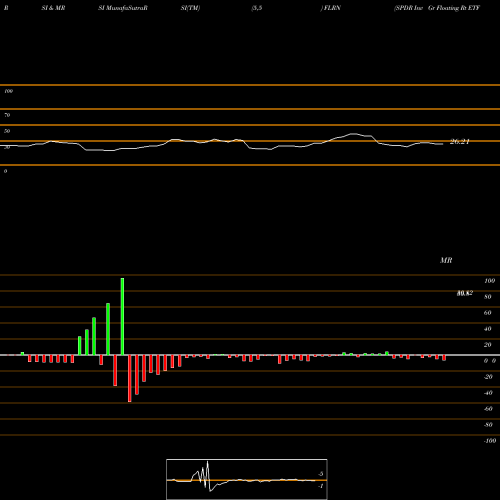Click the 'SI MunafaSutraR' header text

pyautogui.click(x=123, y=8)
